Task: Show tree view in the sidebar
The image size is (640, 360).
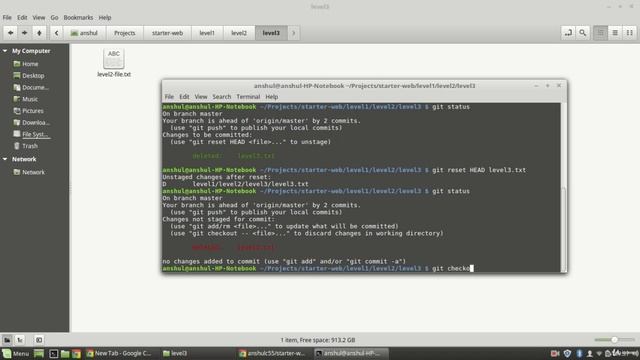Action: (x=20, y=340)
